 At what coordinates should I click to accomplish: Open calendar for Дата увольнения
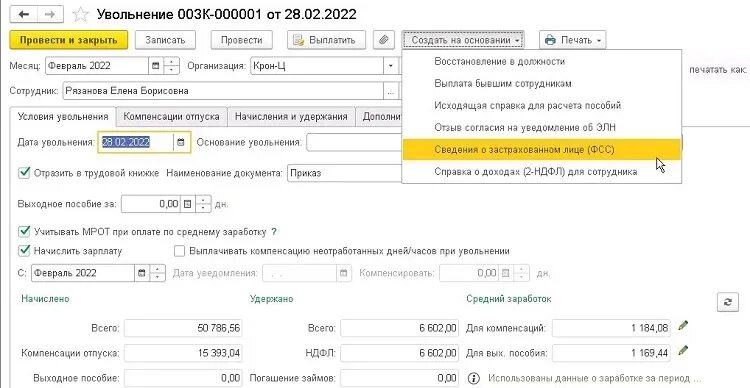point(181,142)
